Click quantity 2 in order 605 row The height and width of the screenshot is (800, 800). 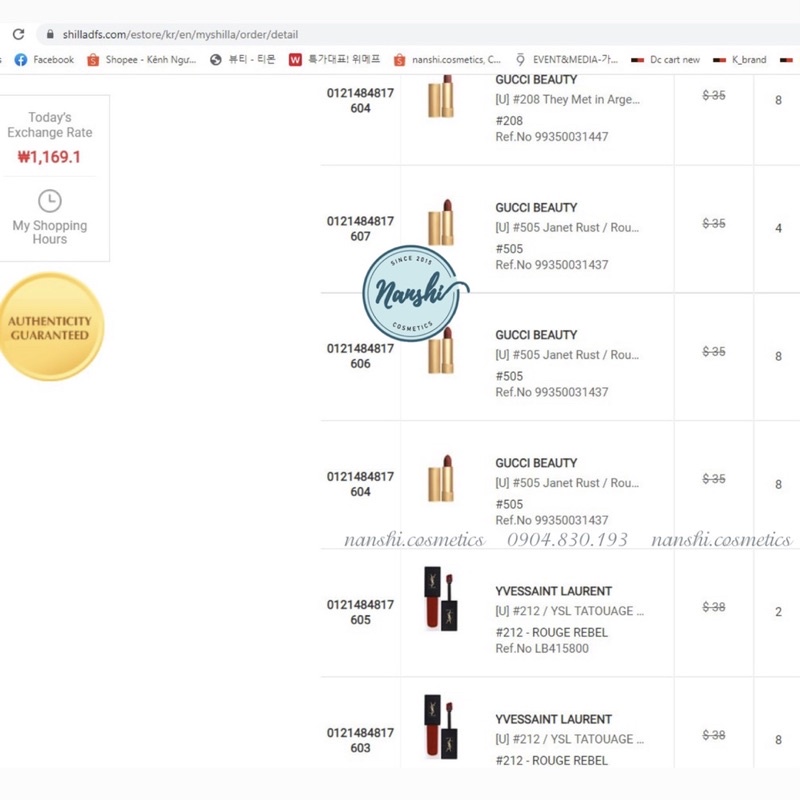click(x=779, y=612)
